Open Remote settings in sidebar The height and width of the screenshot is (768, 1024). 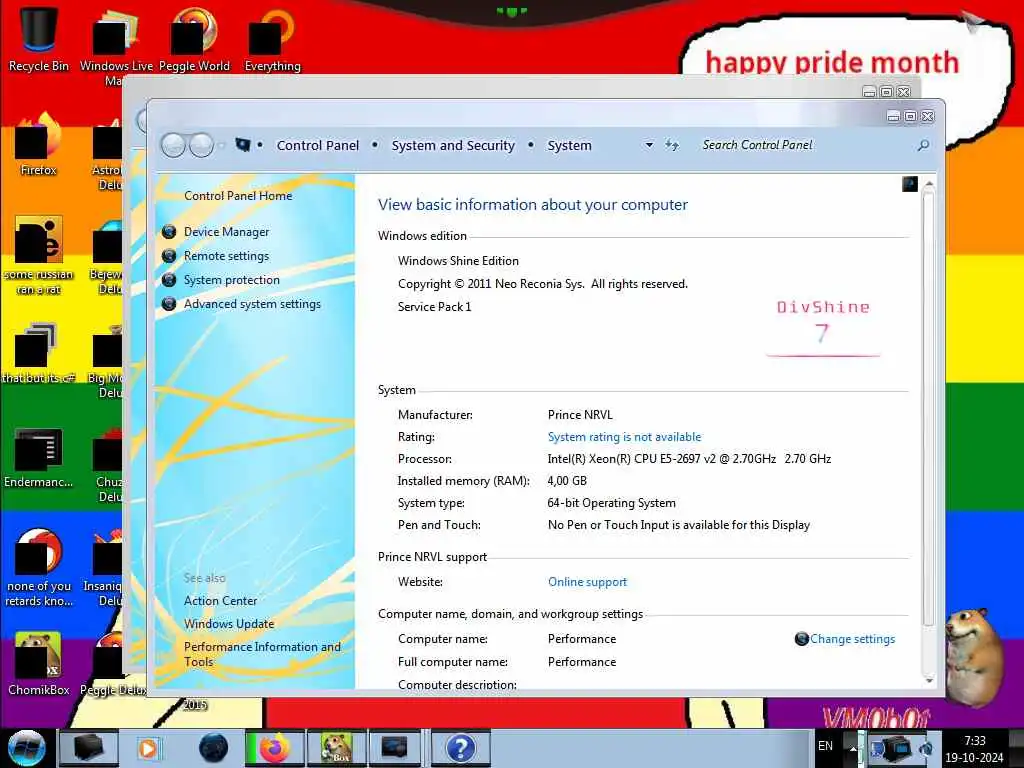click(226, 256)
